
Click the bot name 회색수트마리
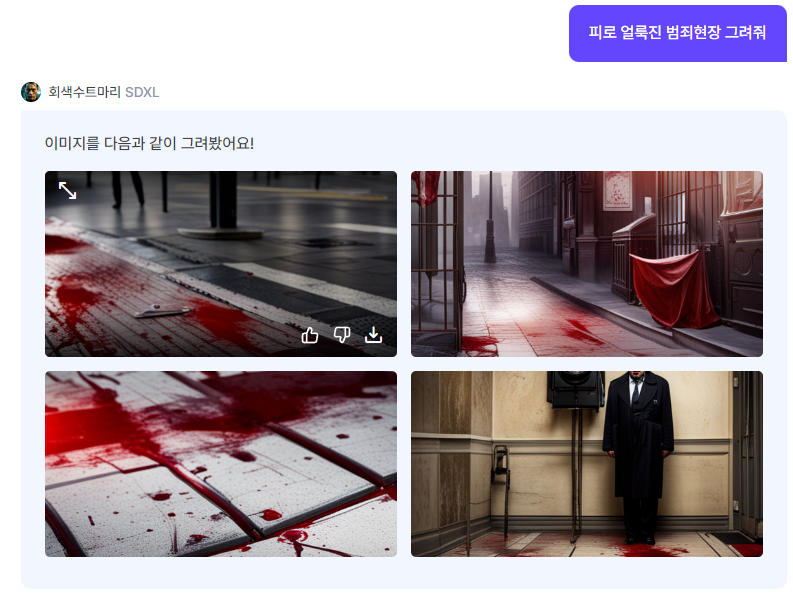click(84, 92)
